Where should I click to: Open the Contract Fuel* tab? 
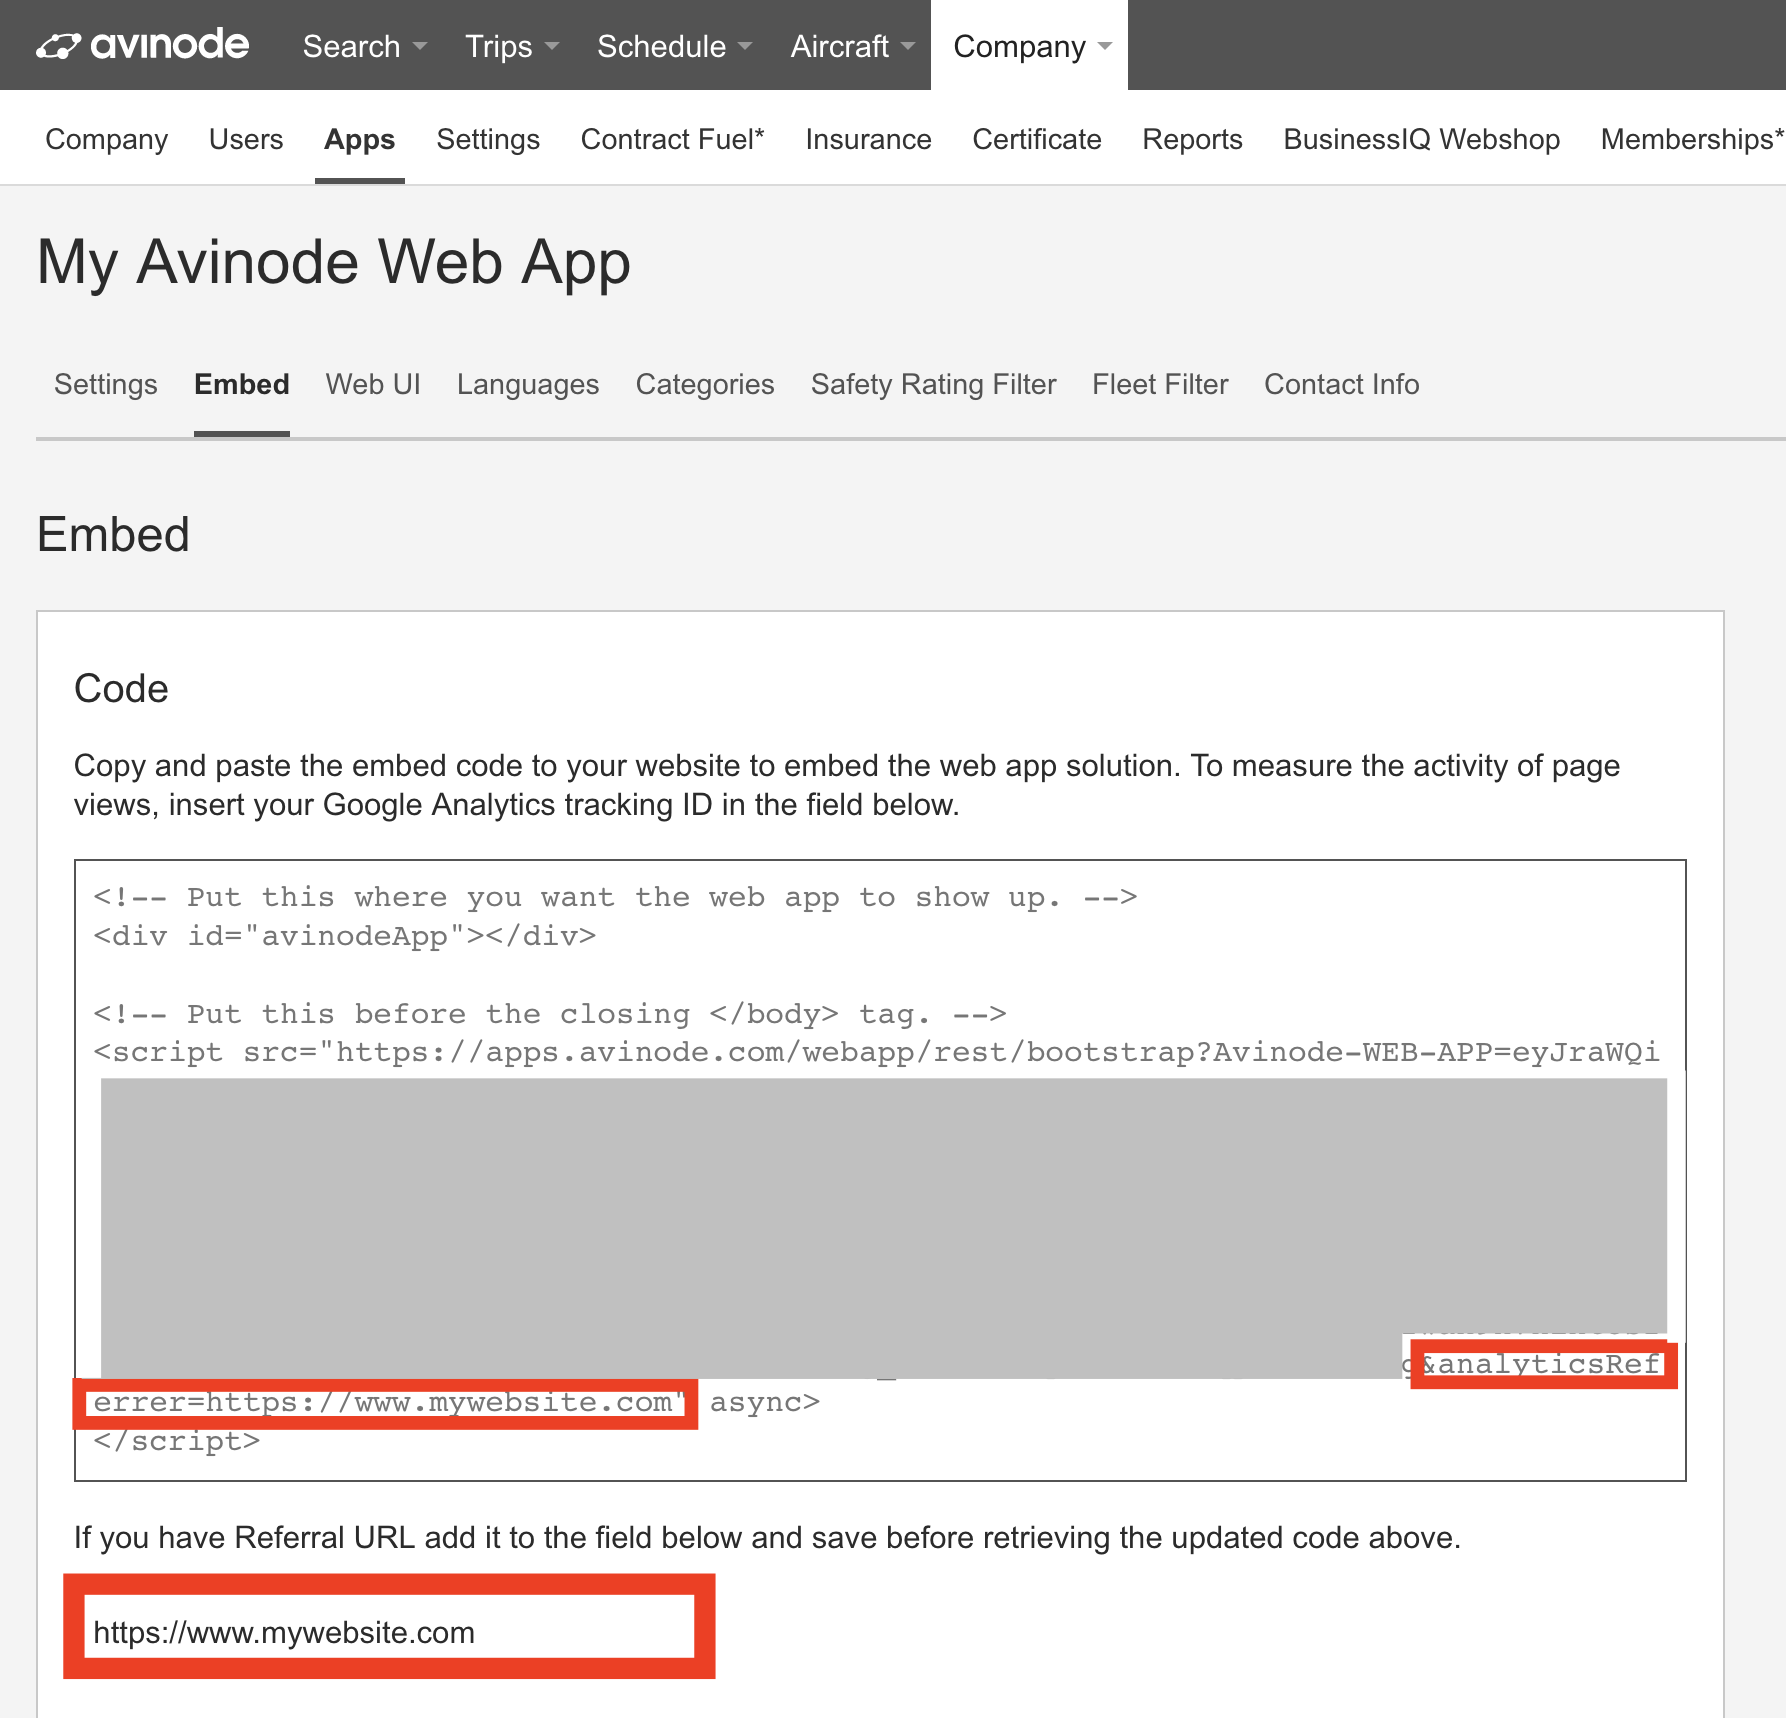(x=673, y=139)
